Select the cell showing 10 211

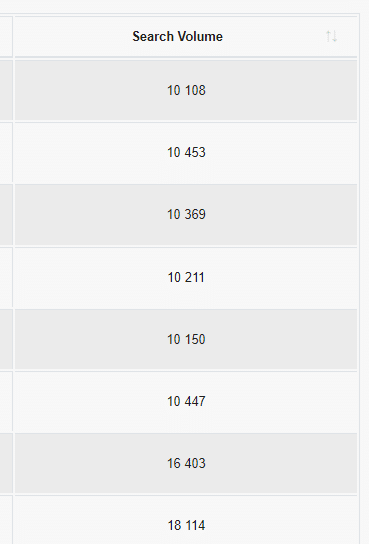point(186,278)
